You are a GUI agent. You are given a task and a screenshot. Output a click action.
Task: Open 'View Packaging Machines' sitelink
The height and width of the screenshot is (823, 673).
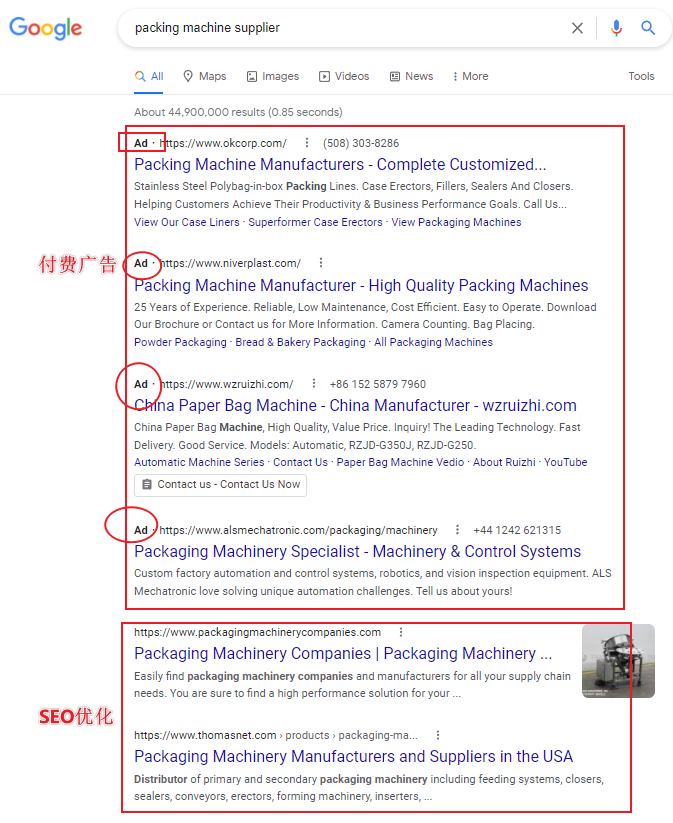[x=456, y=222]
